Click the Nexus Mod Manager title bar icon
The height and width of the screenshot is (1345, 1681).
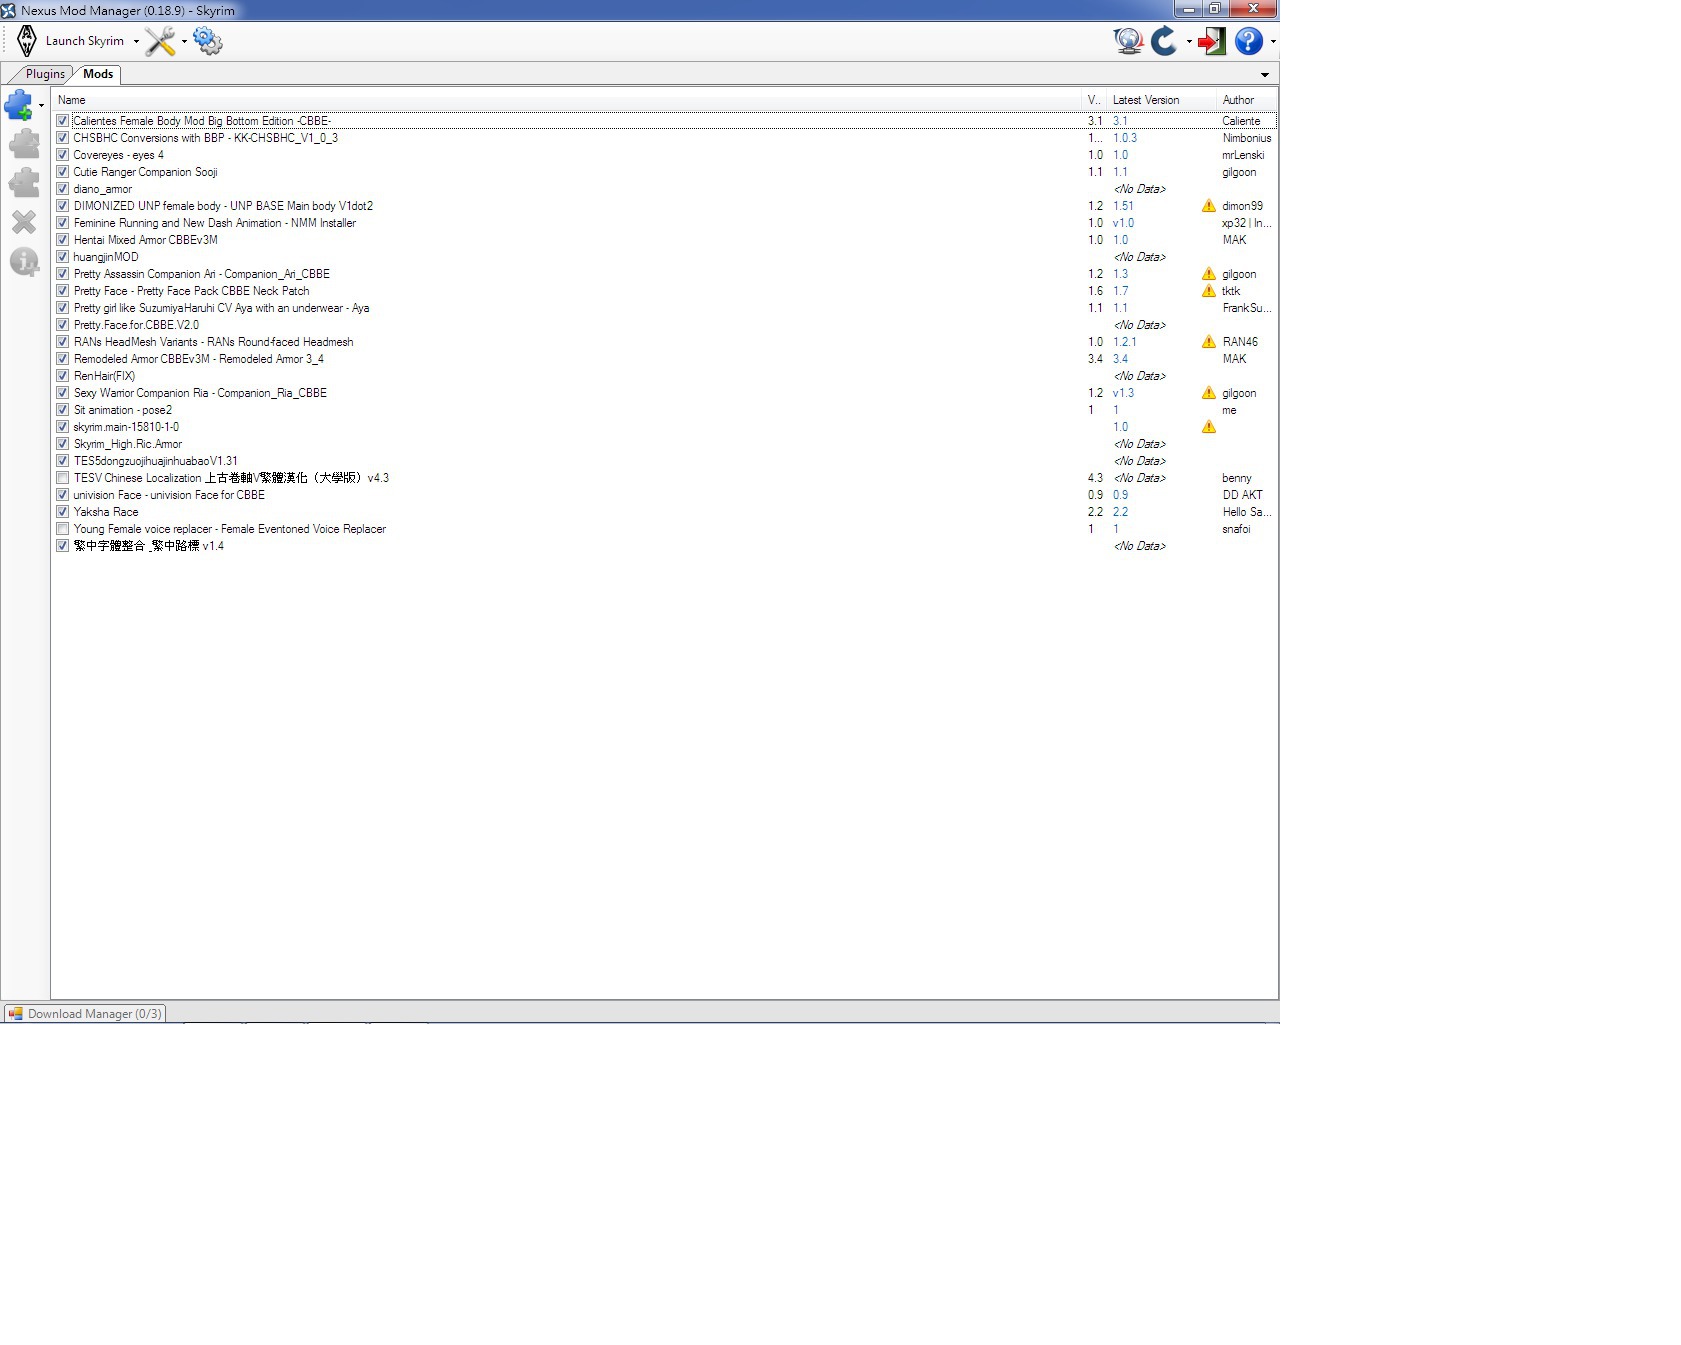[x=9, y=10]
